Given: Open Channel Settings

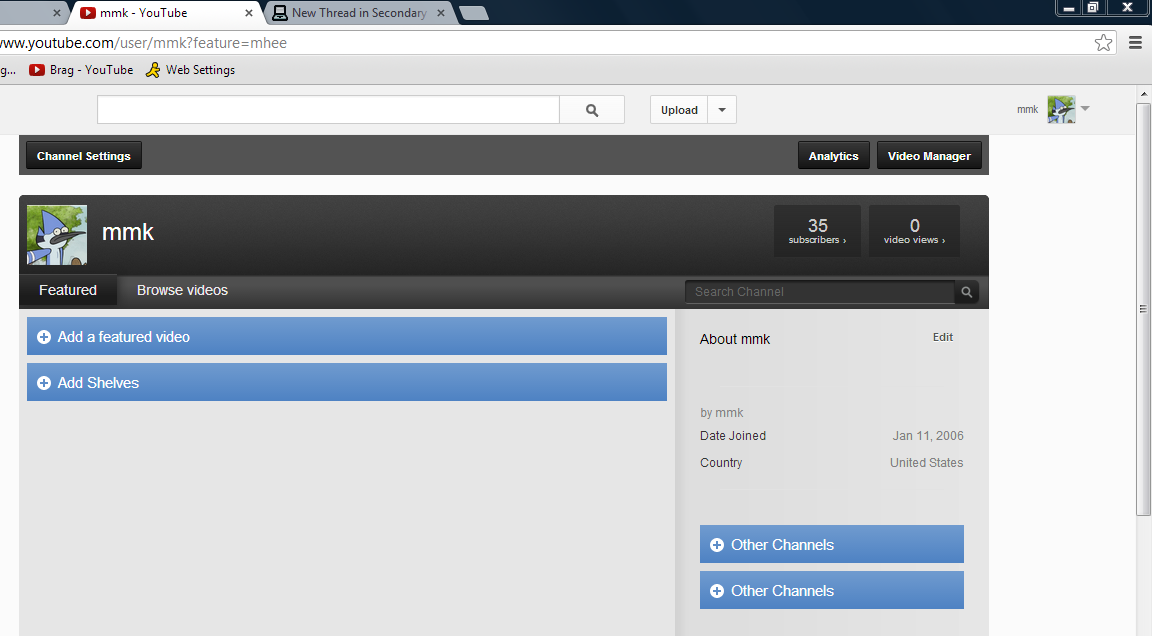Looking at the screenshot, I should (x=84, y=156).
